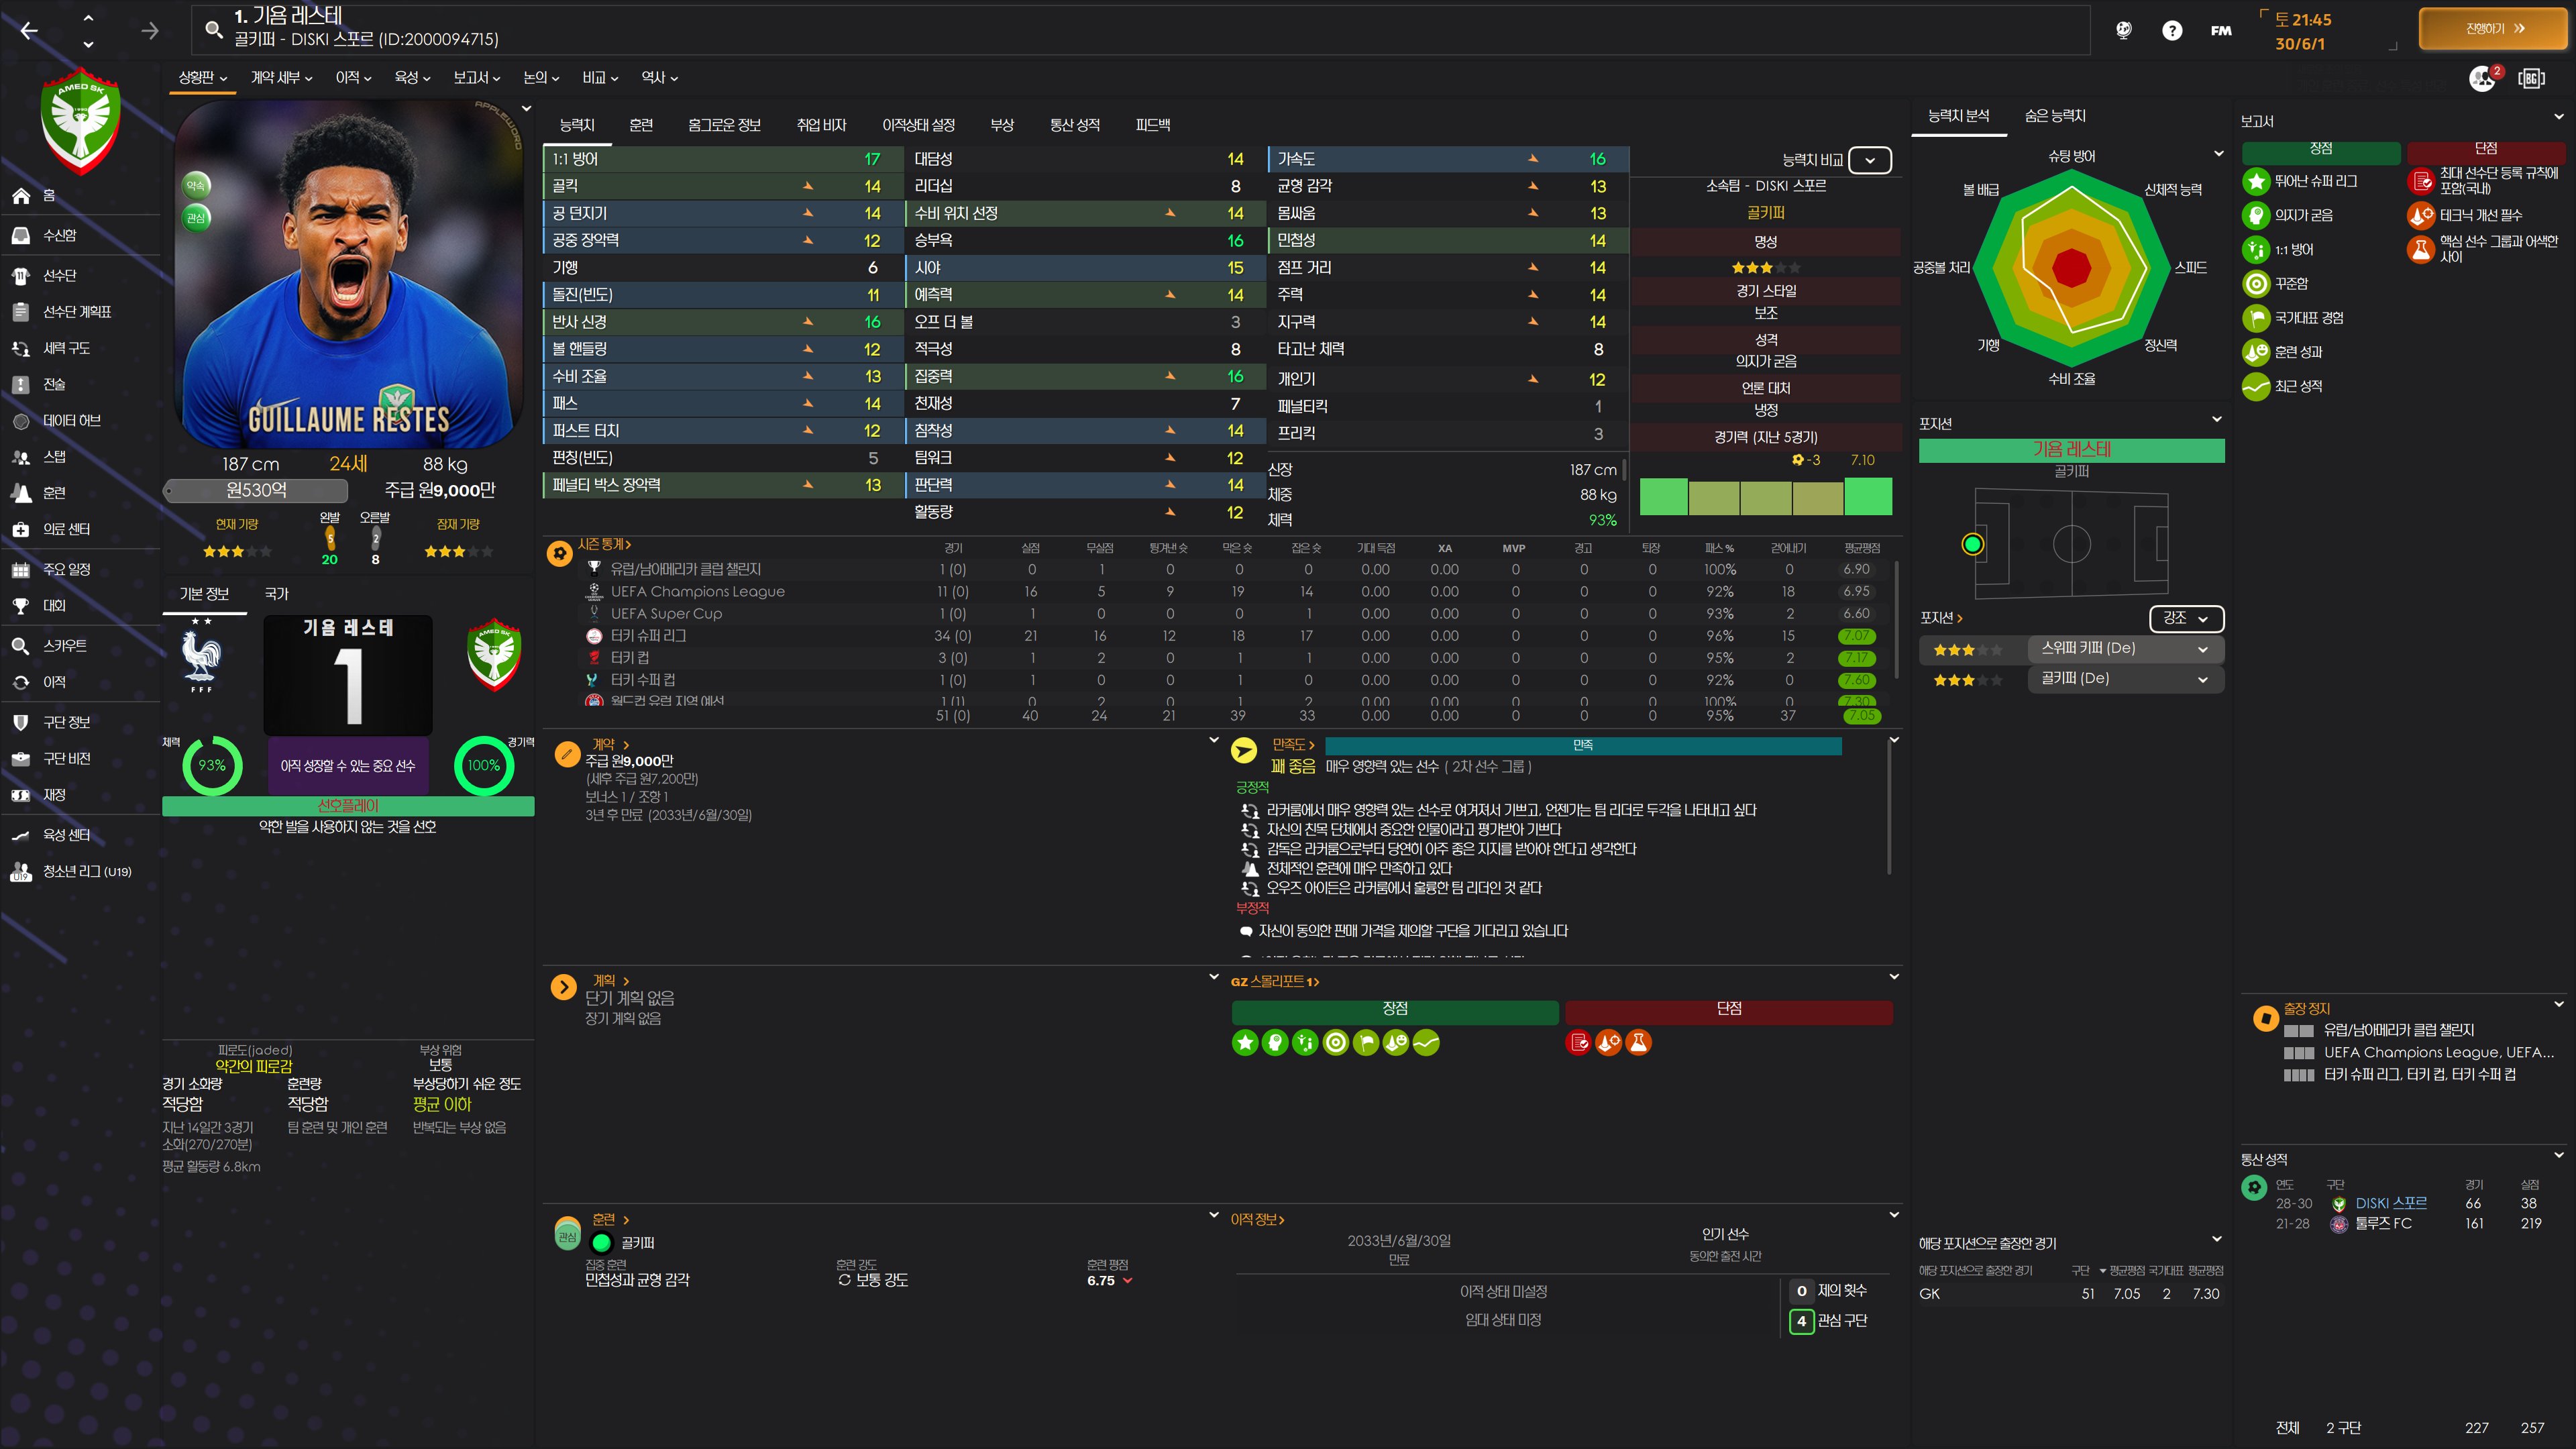Toggle the 관심 badge on player portrait
Image resolution: width=2576 pixels, height=1449 pixels.
point(196,217)
